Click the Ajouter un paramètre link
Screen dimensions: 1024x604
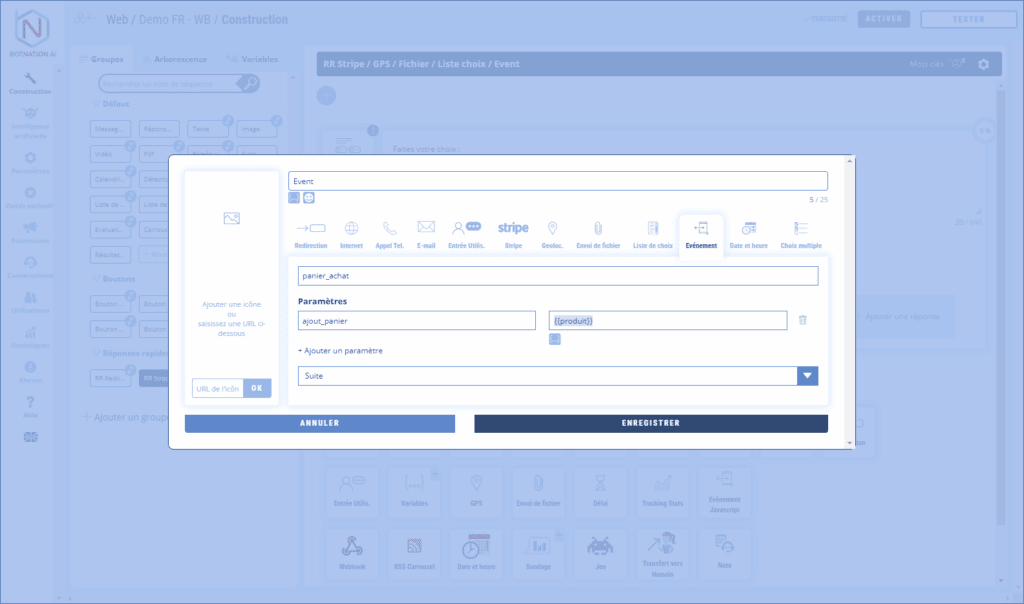(340, 351)
